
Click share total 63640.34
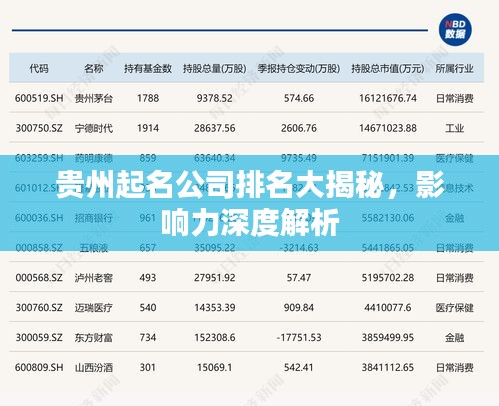tap(215, 158)
